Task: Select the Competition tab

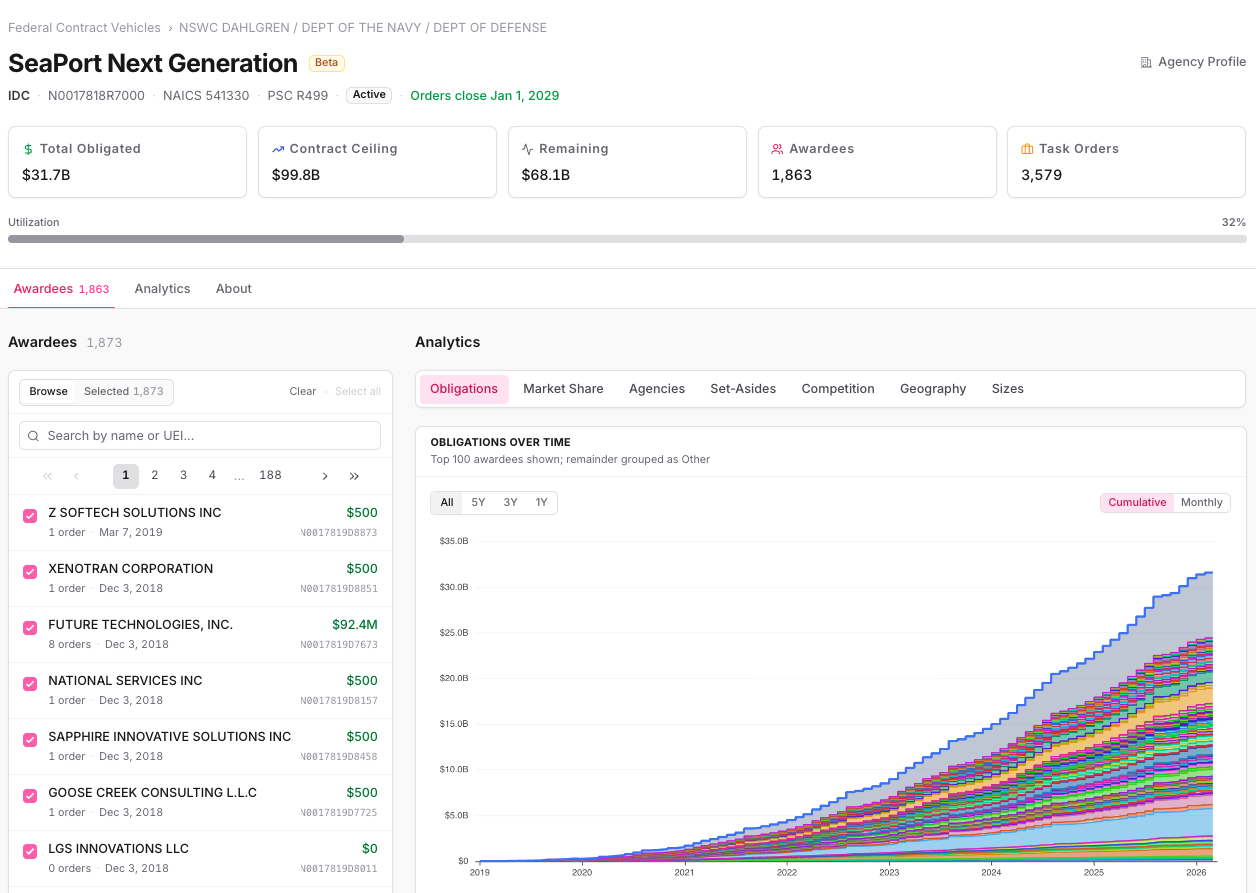Action: pos(838,389)
